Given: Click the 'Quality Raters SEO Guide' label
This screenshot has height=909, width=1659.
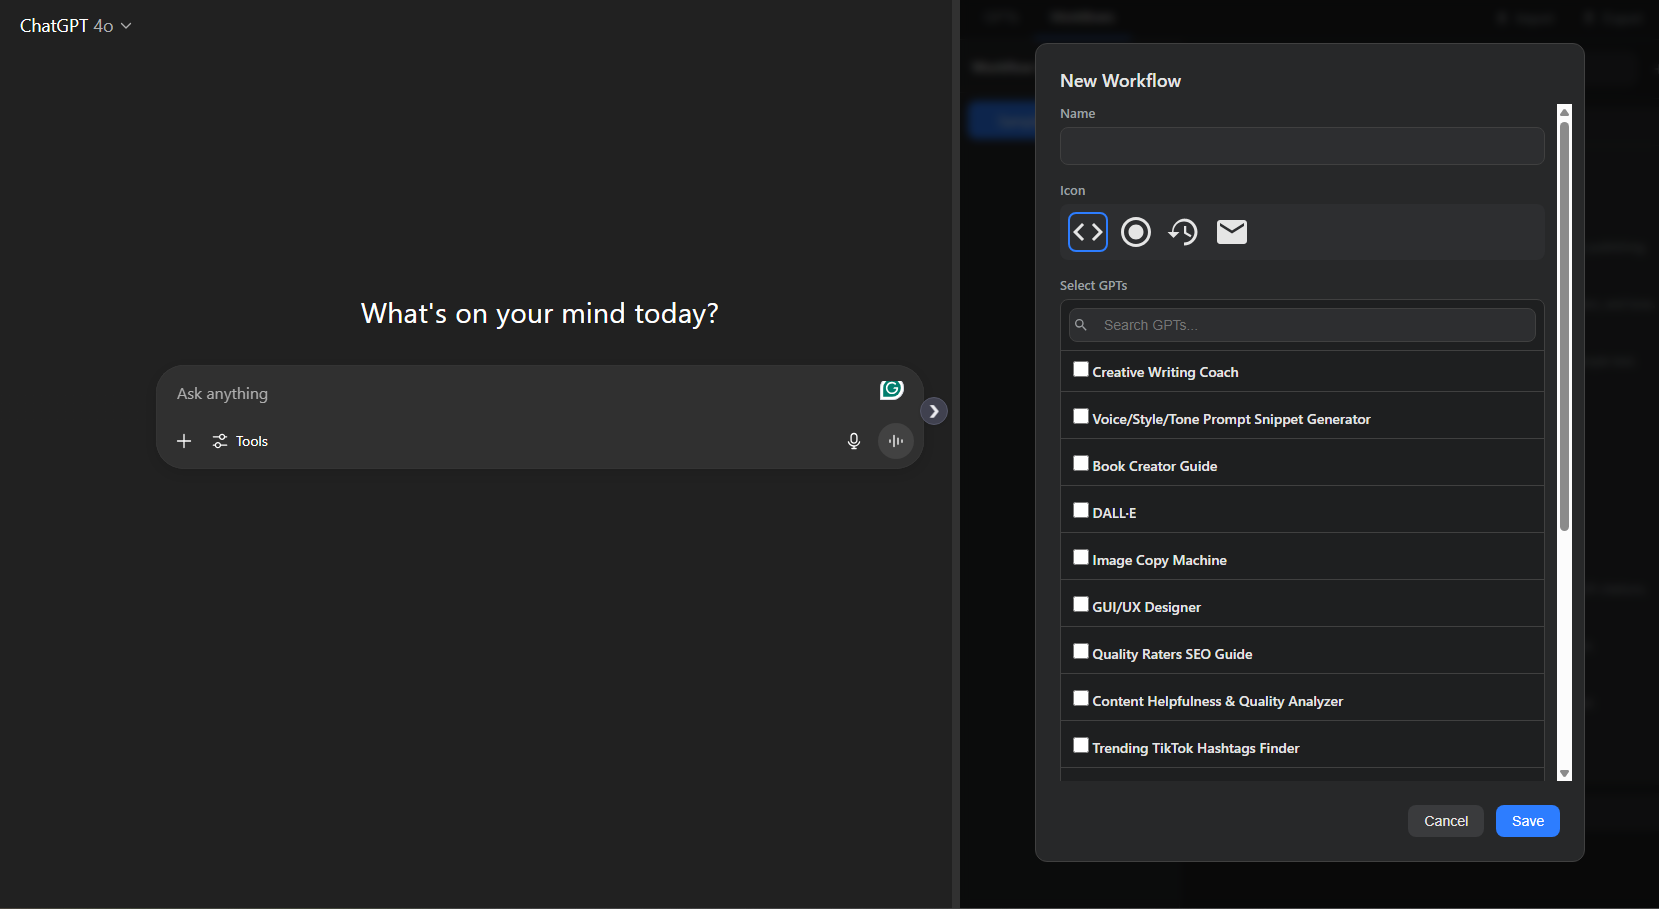Looking at the screenshot, I should click(1172, 654).
